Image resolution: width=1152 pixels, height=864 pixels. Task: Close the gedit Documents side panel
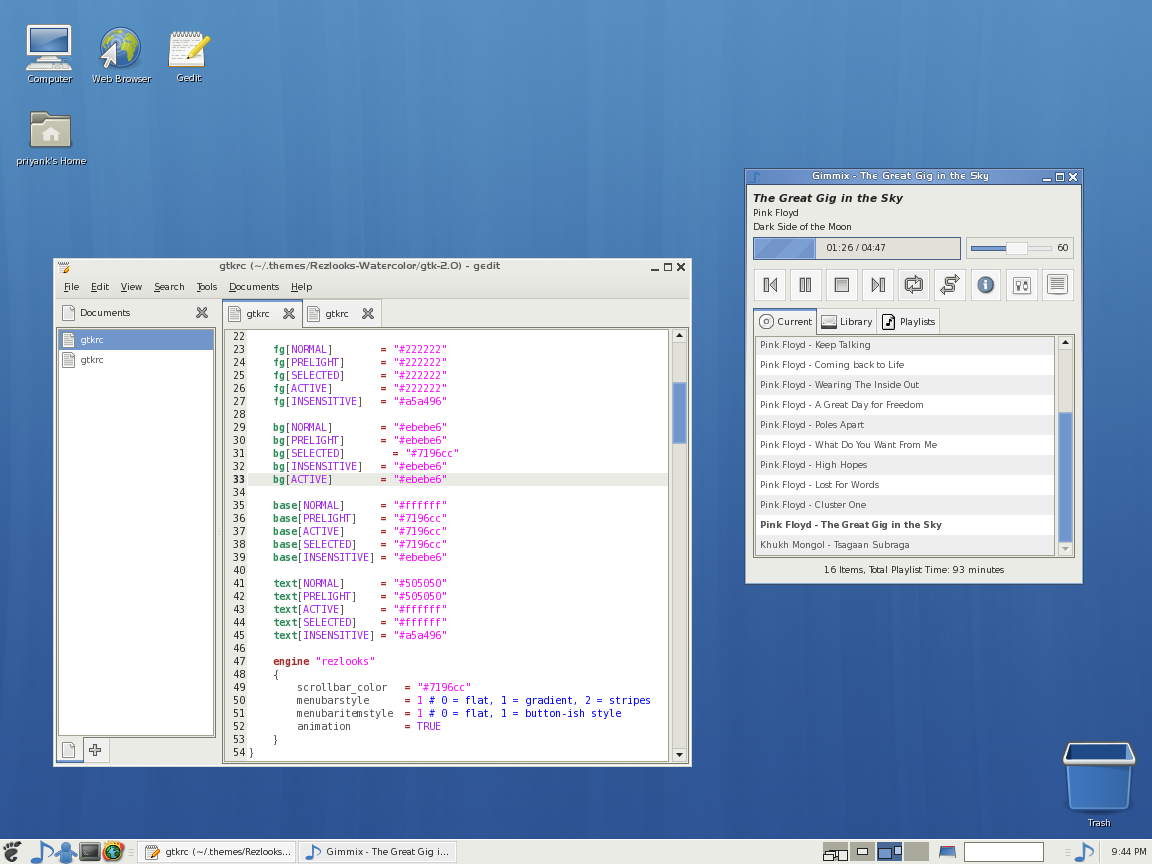(202, 313)
